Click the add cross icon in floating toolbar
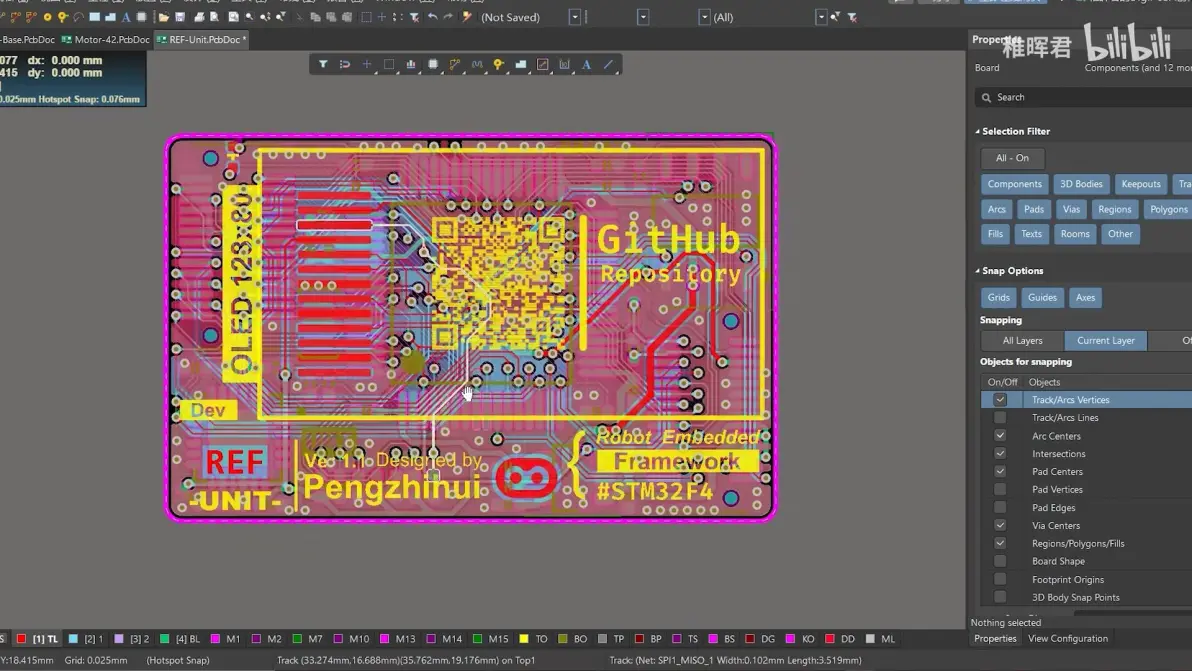Screen dimensions: 1192x671 coord(366,65)
